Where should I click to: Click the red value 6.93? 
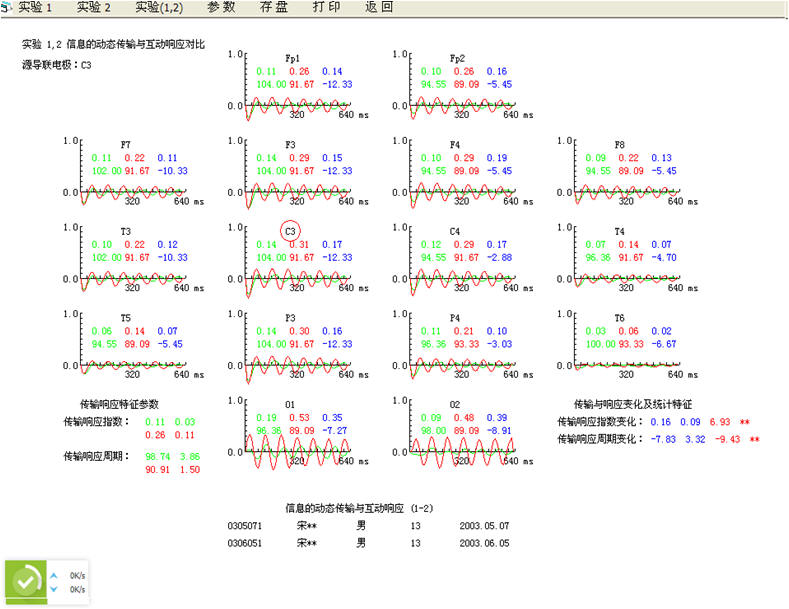pos(720,422)
